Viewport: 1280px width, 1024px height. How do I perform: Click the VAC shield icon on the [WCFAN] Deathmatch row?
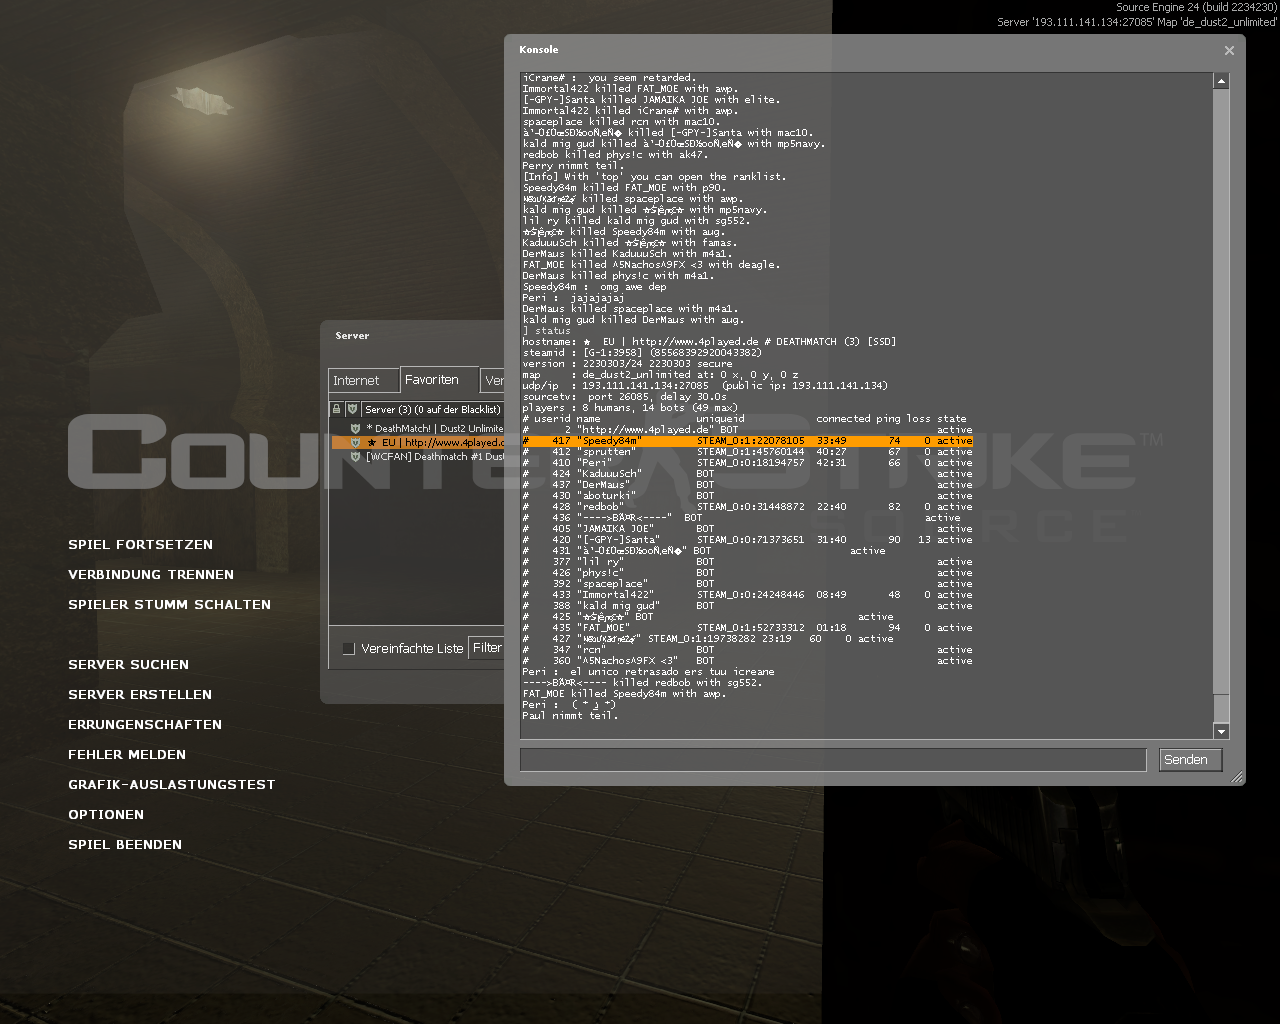pos(355,456)
